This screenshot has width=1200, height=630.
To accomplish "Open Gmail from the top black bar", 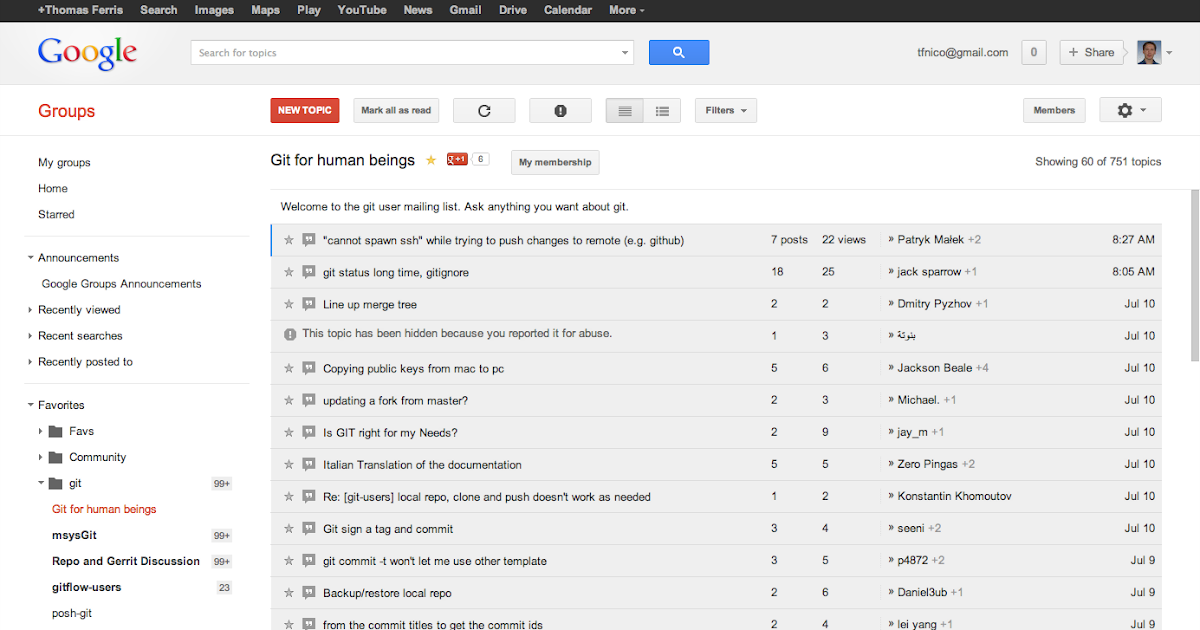I will (x=465, y=10).
